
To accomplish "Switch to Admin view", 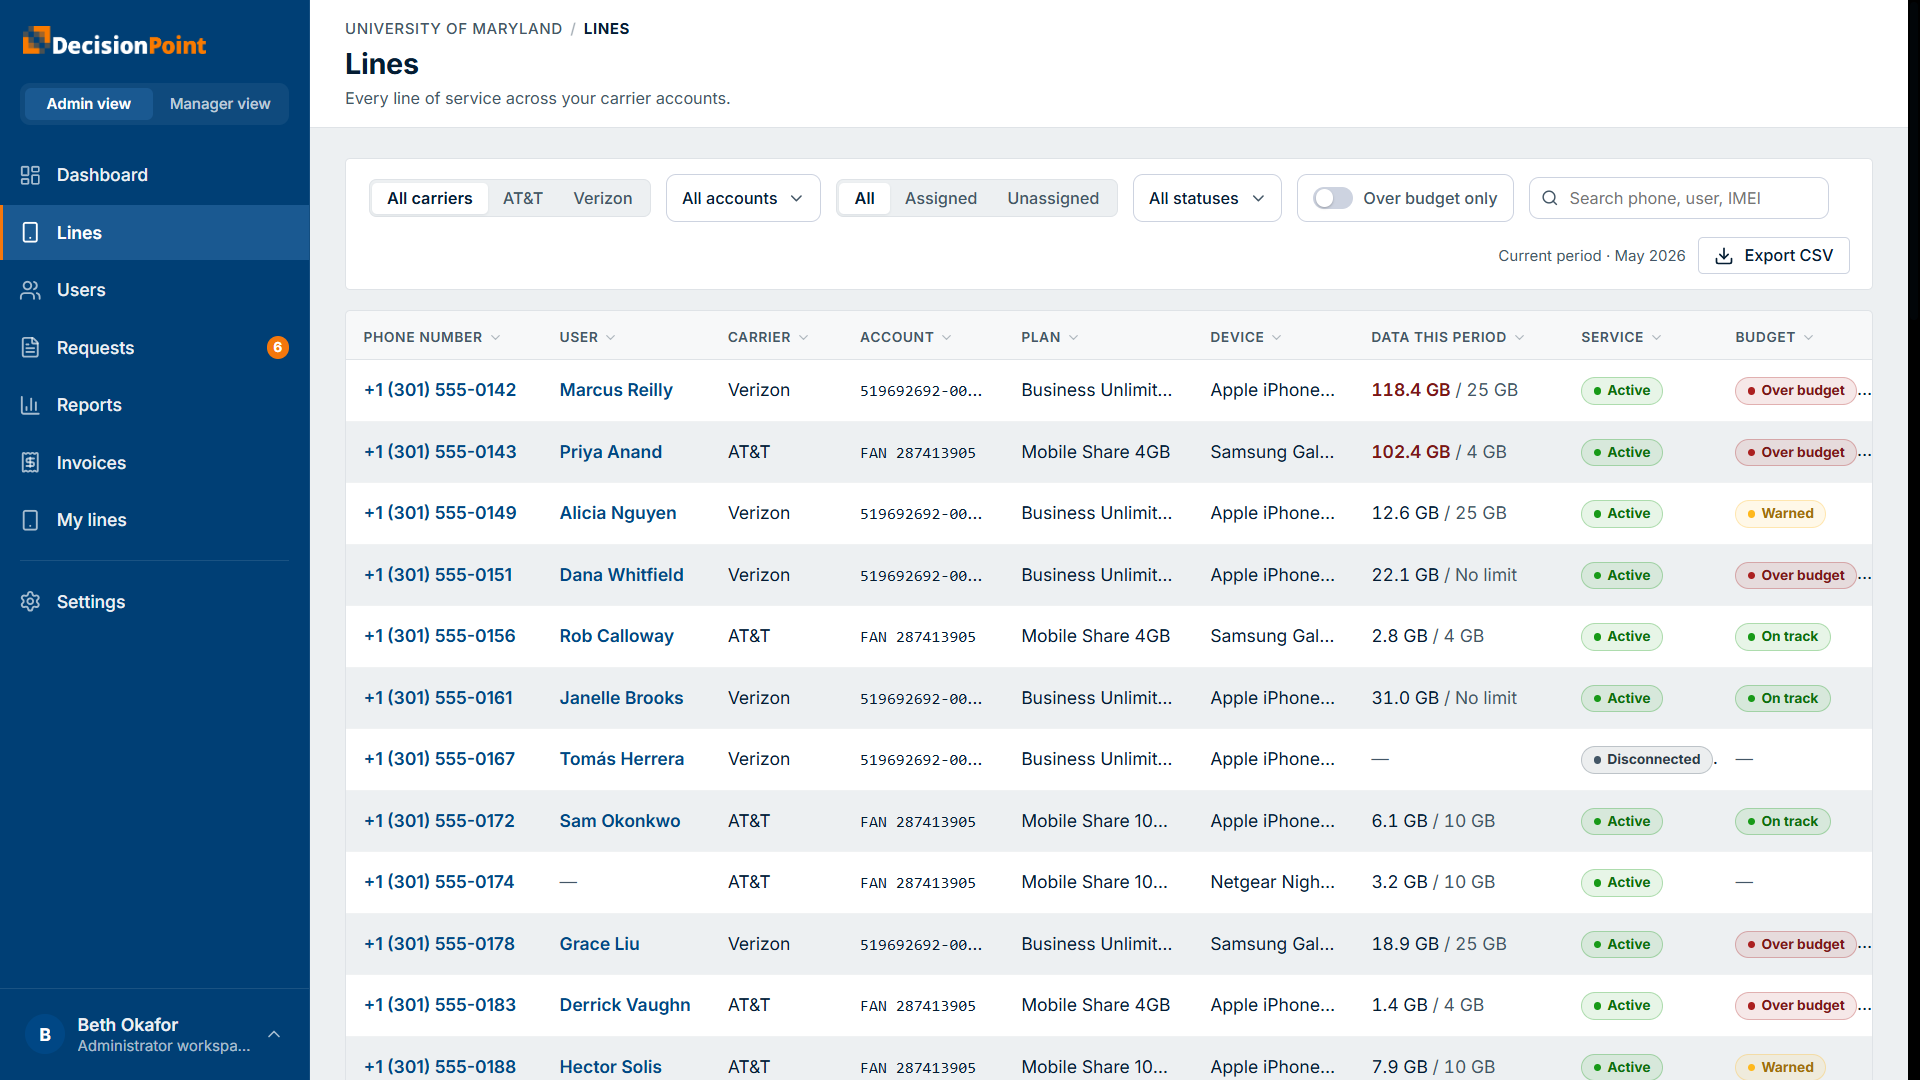I will point(88,104).
